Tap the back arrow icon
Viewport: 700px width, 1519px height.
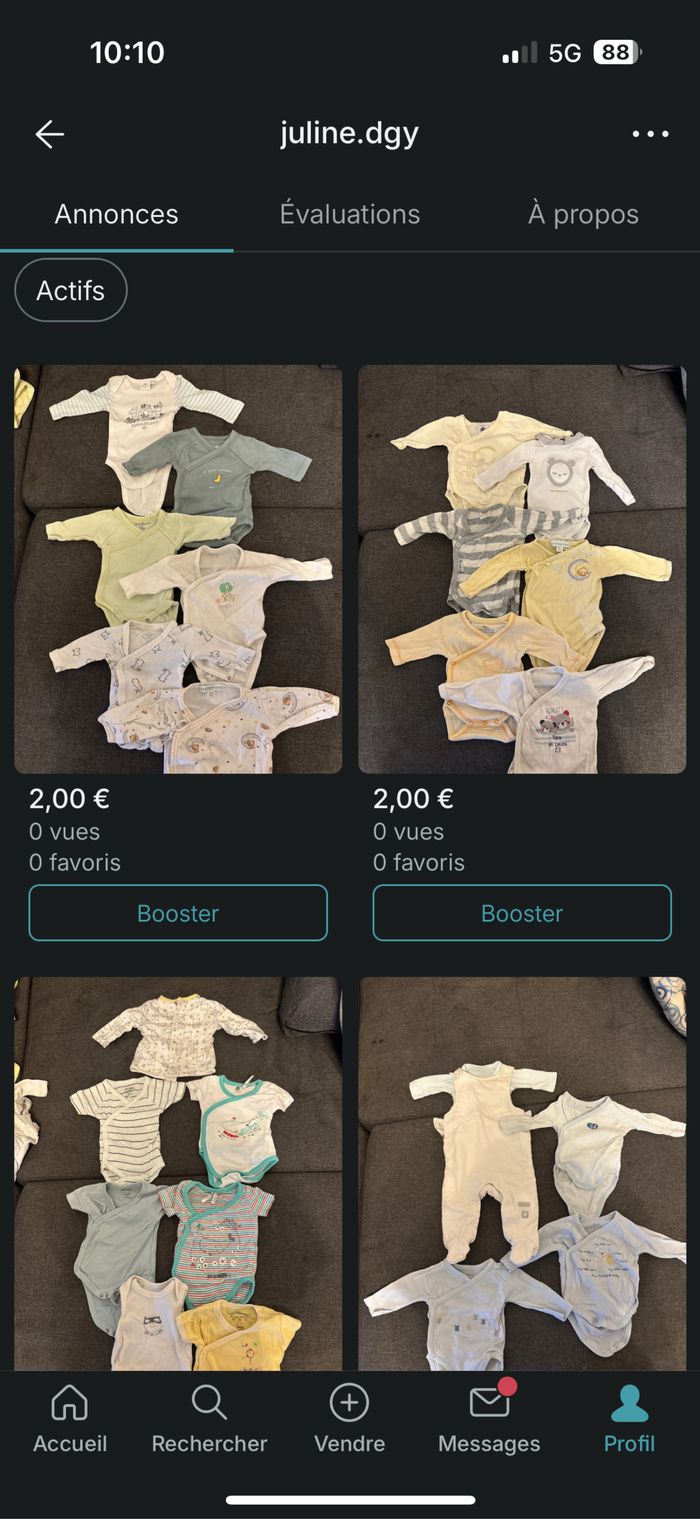click(49, 134)
